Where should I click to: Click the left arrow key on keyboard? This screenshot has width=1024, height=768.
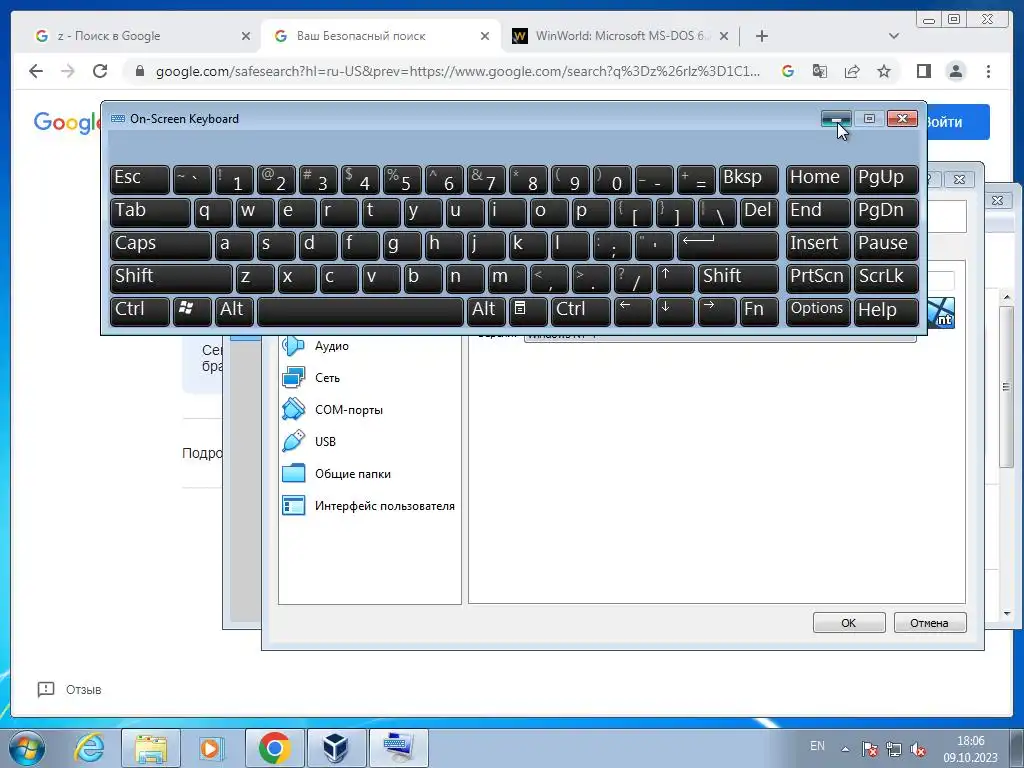pyautogui.click(x=633, y=311)
